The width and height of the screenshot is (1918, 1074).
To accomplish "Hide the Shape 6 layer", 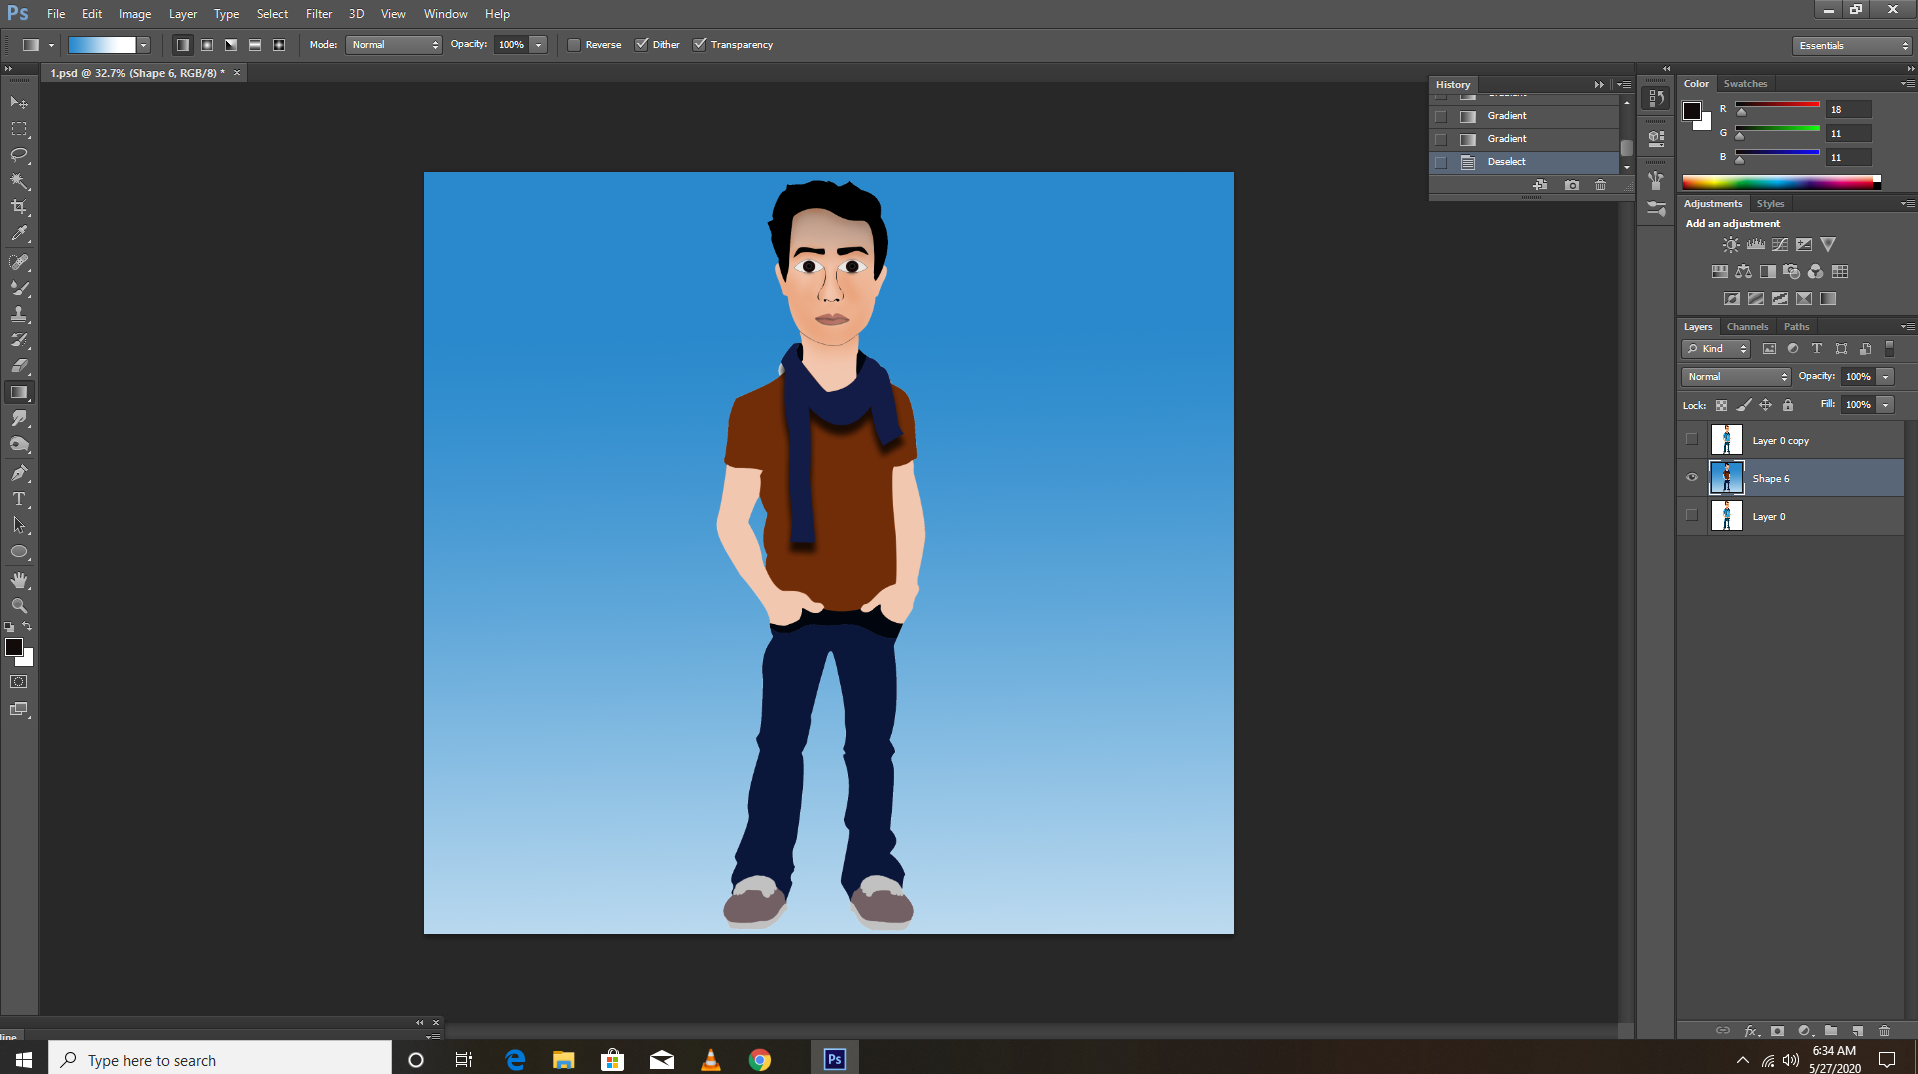I will [1692, 477].
